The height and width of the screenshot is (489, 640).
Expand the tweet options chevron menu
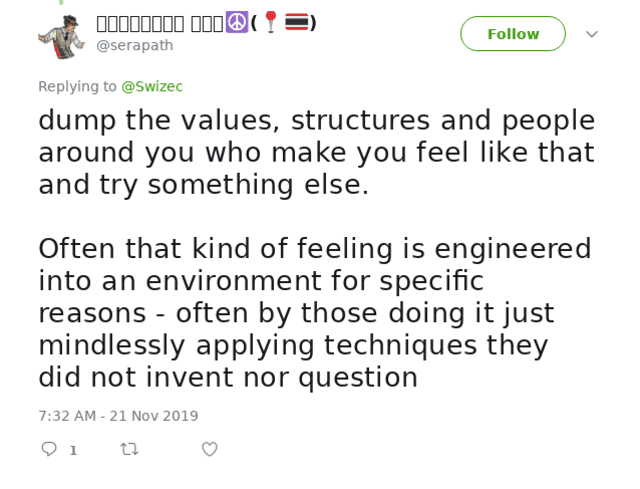click(x=591, y=34)
